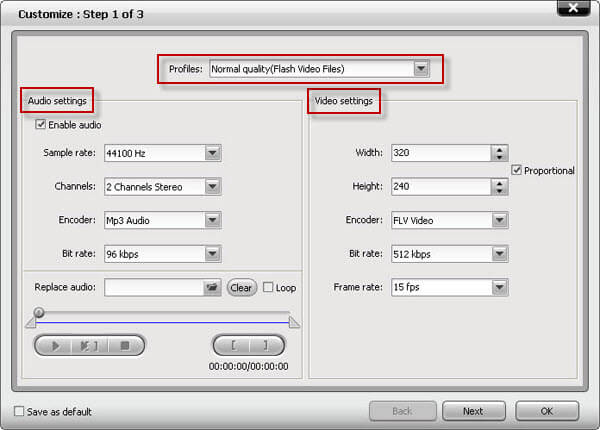Click the left trim marker triangle
This screenshot has height=430, width=600.
(31, 322)
